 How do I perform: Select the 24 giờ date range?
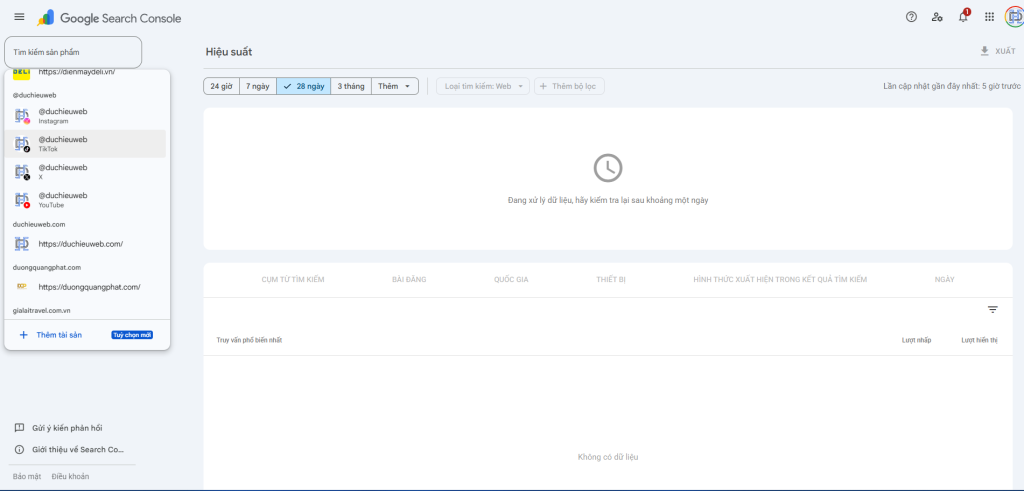click(221, 86)
